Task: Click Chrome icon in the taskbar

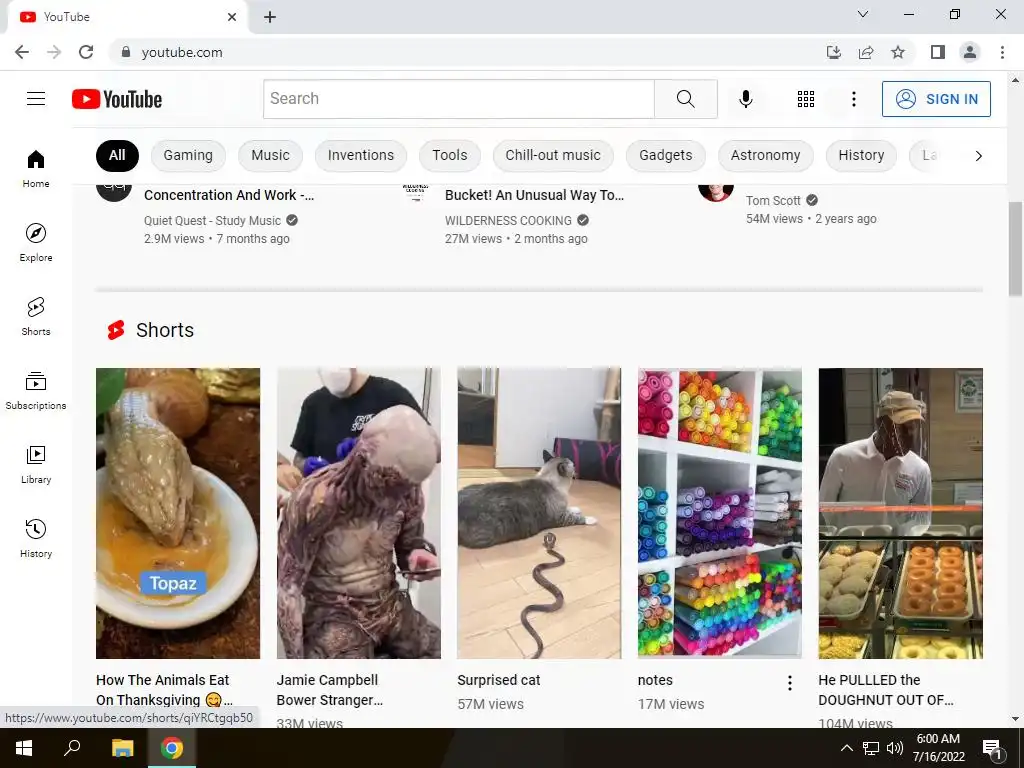Action: pyautogui.click(x=172, y=748)
